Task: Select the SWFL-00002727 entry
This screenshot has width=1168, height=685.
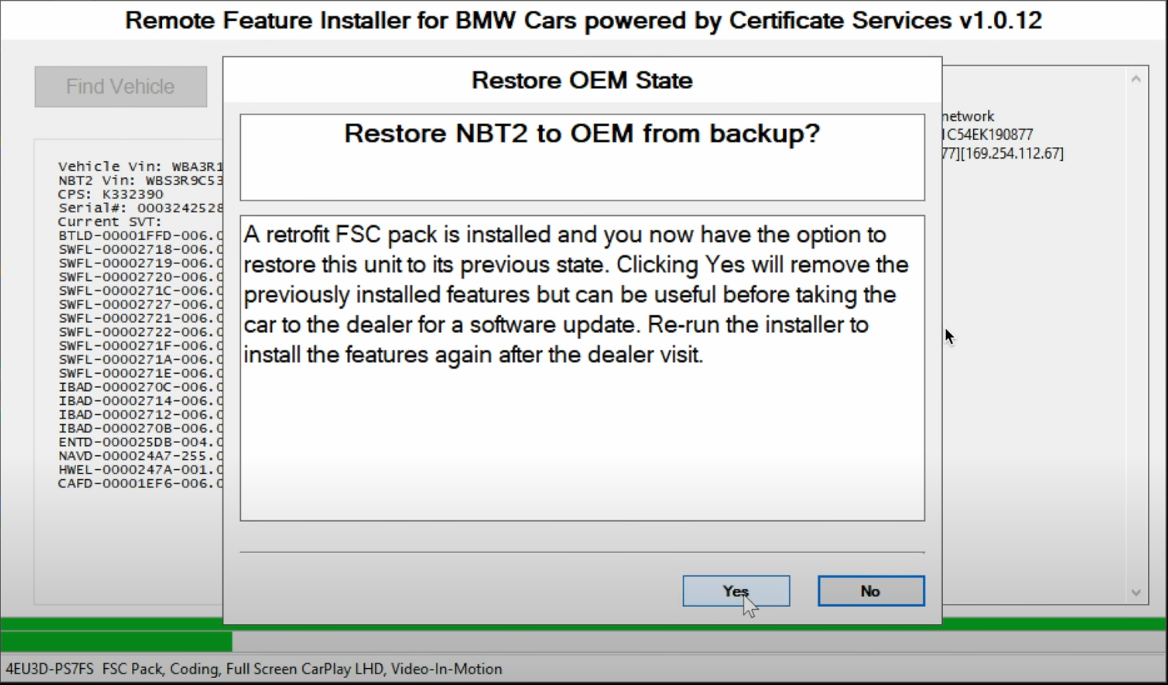Action: point(141,305)
